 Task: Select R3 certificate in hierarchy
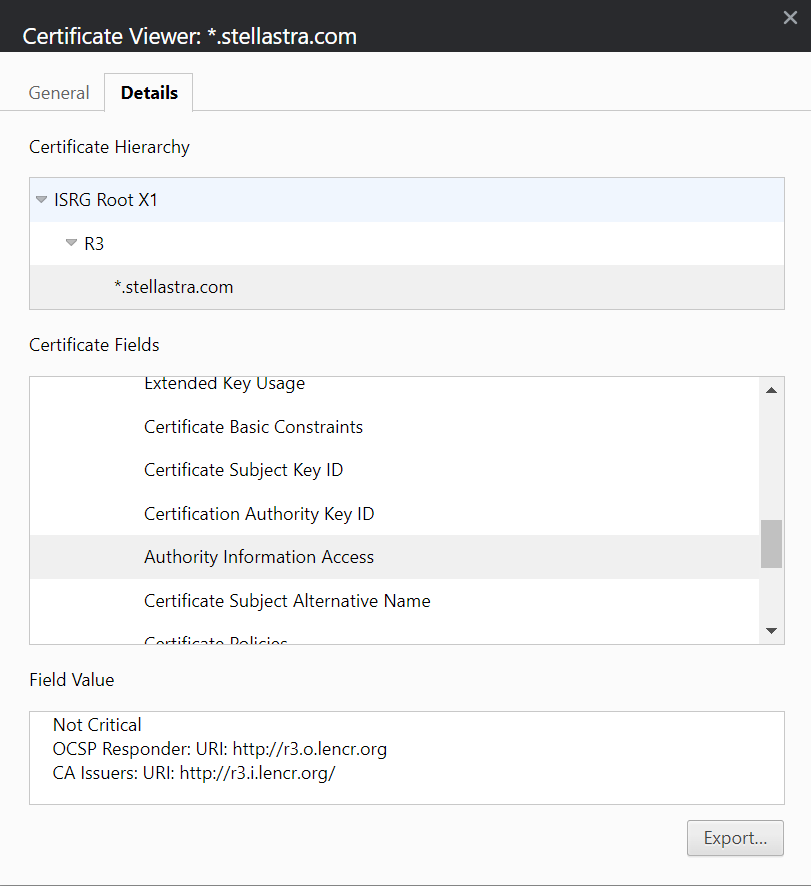407,244
